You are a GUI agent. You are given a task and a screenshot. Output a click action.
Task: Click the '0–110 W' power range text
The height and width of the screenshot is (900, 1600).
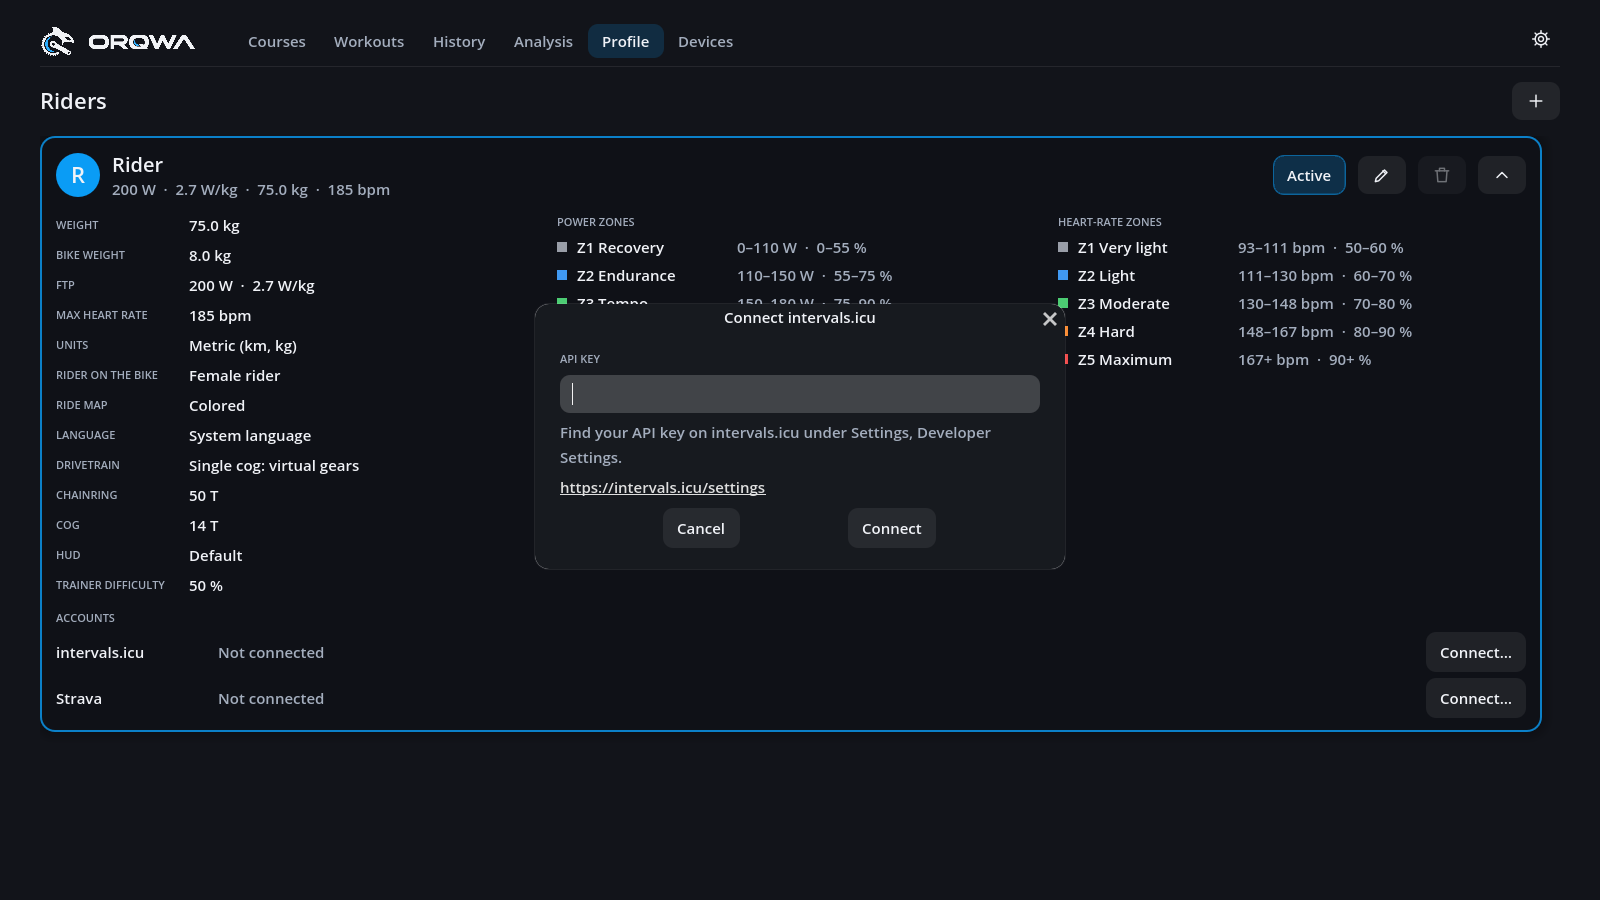click(x=767, y=248)
